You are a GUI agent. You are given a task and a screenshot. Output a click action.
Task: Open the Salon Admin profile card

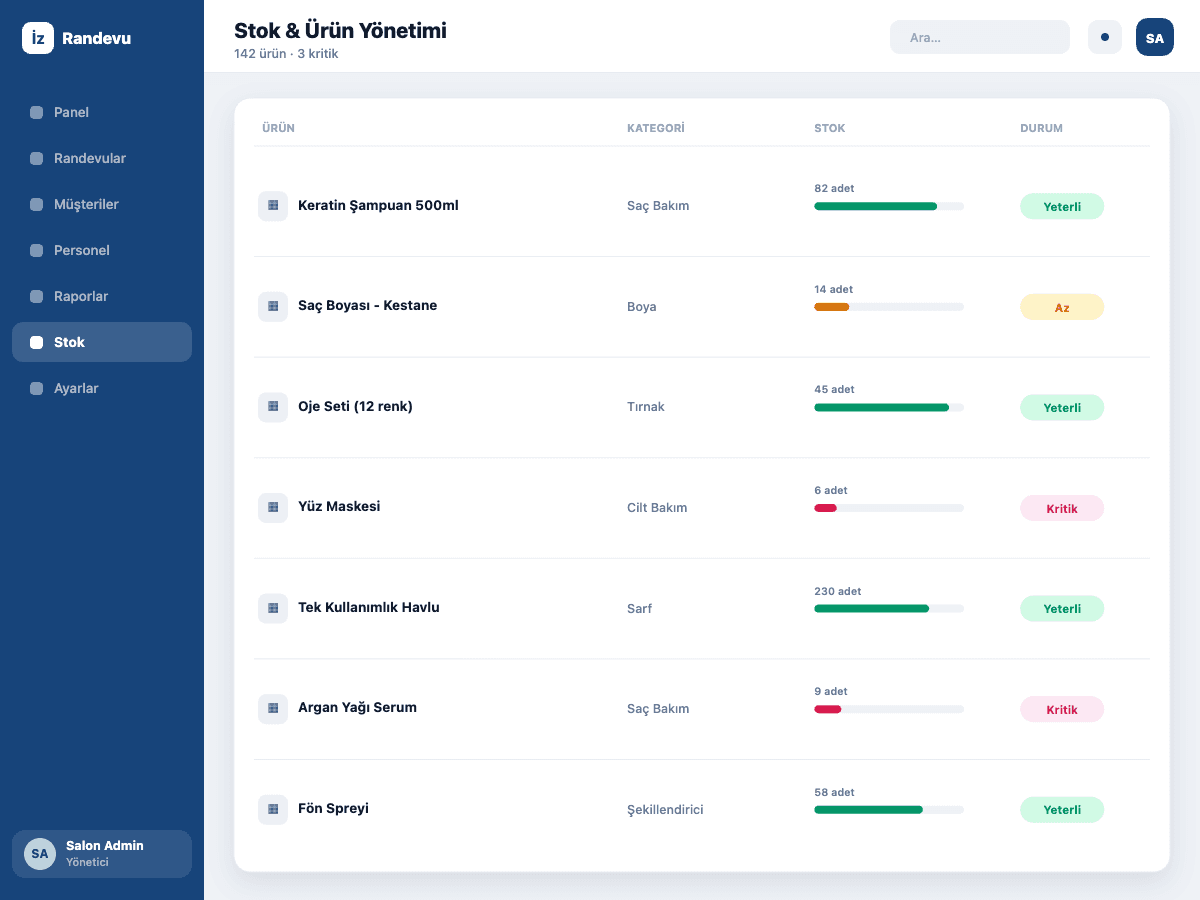pyautogui.click(x=102, y=854)
